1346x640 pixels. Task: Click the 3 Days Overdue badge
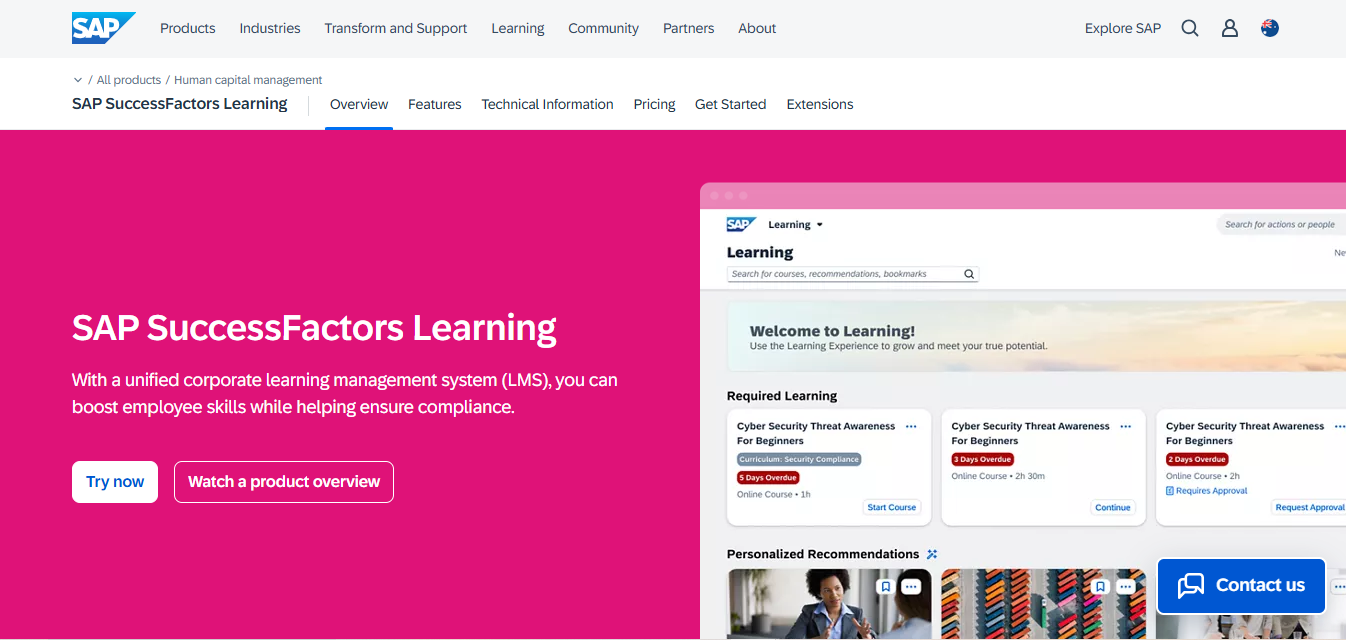click(x=983, y=459)
